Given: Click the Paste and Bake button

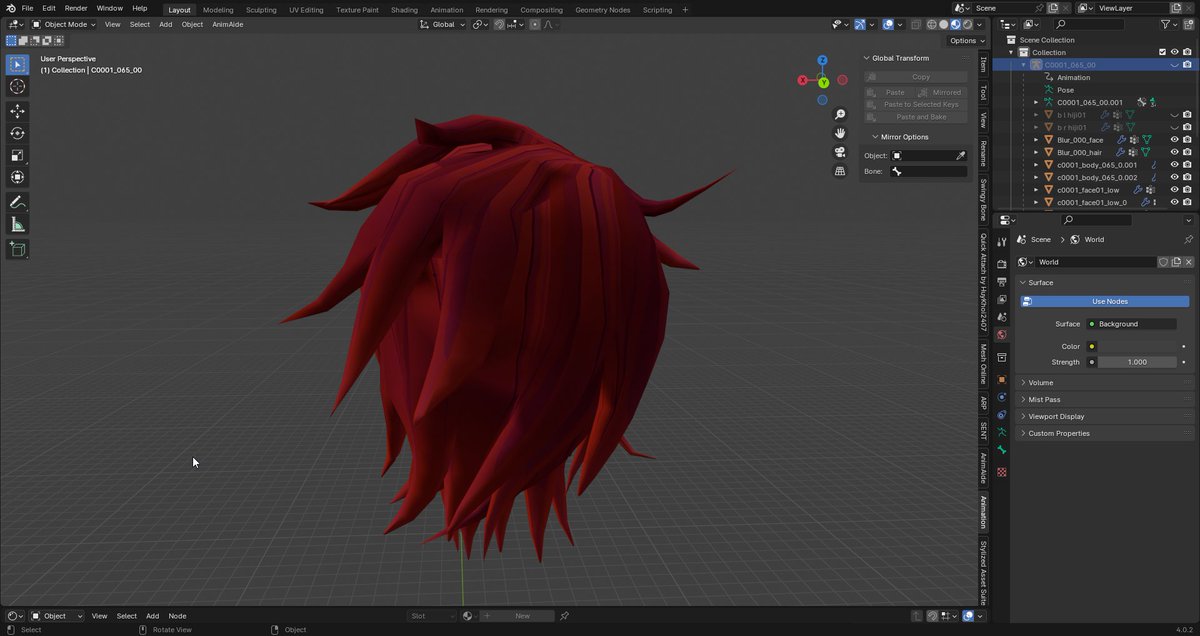Looking at the screenshot, I should [916, 117].
